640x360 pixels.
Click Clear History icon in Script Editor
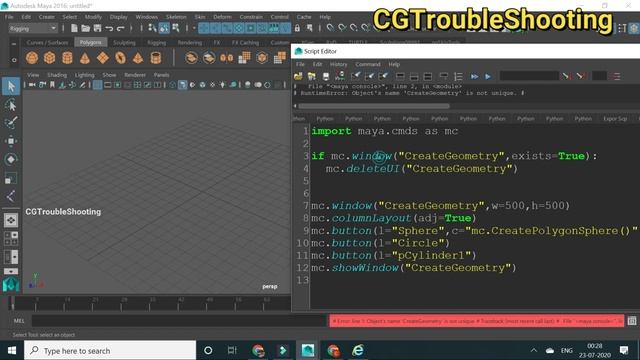[356, 76]
